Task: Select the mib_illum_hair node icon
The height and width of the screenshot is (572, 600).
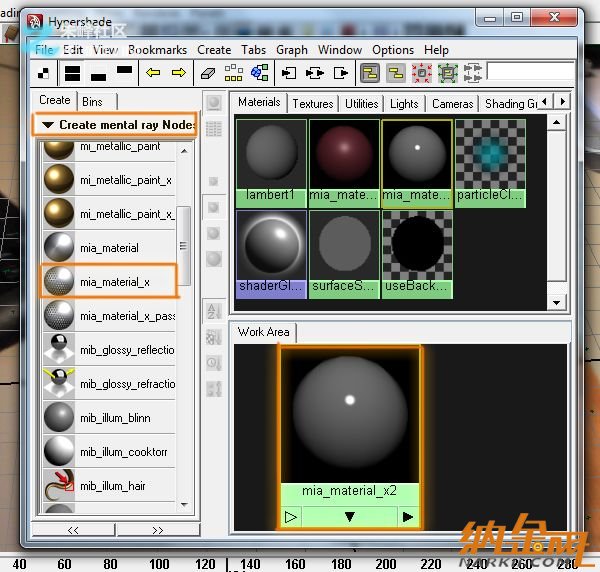Action: (59, 486)
